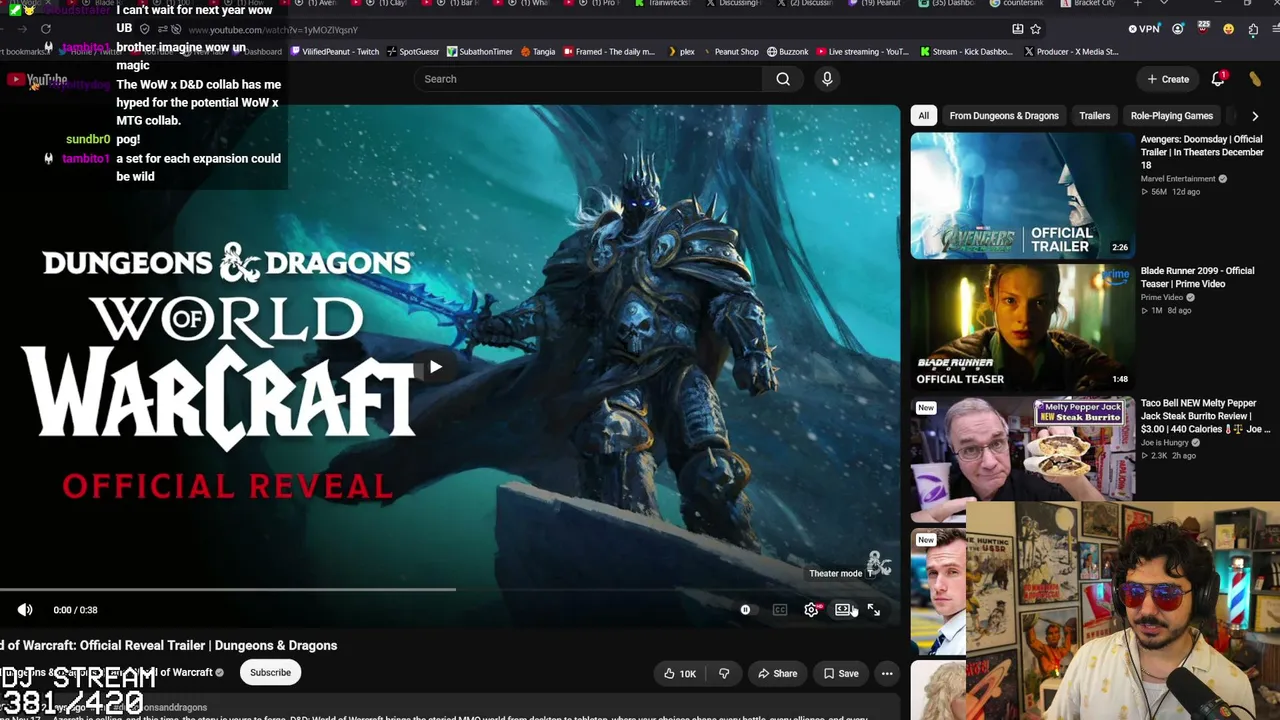Open the Tangia bookmark

click(x=538, y=52)
